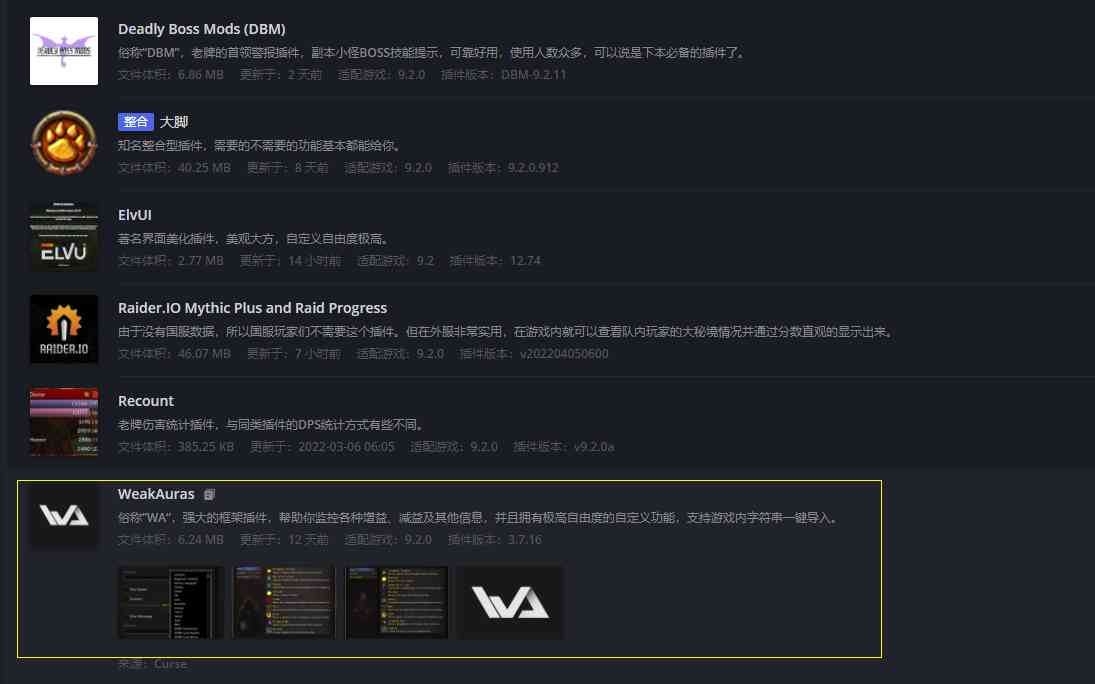View the third WeakAuras screenshot thumbnail
This screenshot has width=1095, height=684.
[x=397, y=602]
